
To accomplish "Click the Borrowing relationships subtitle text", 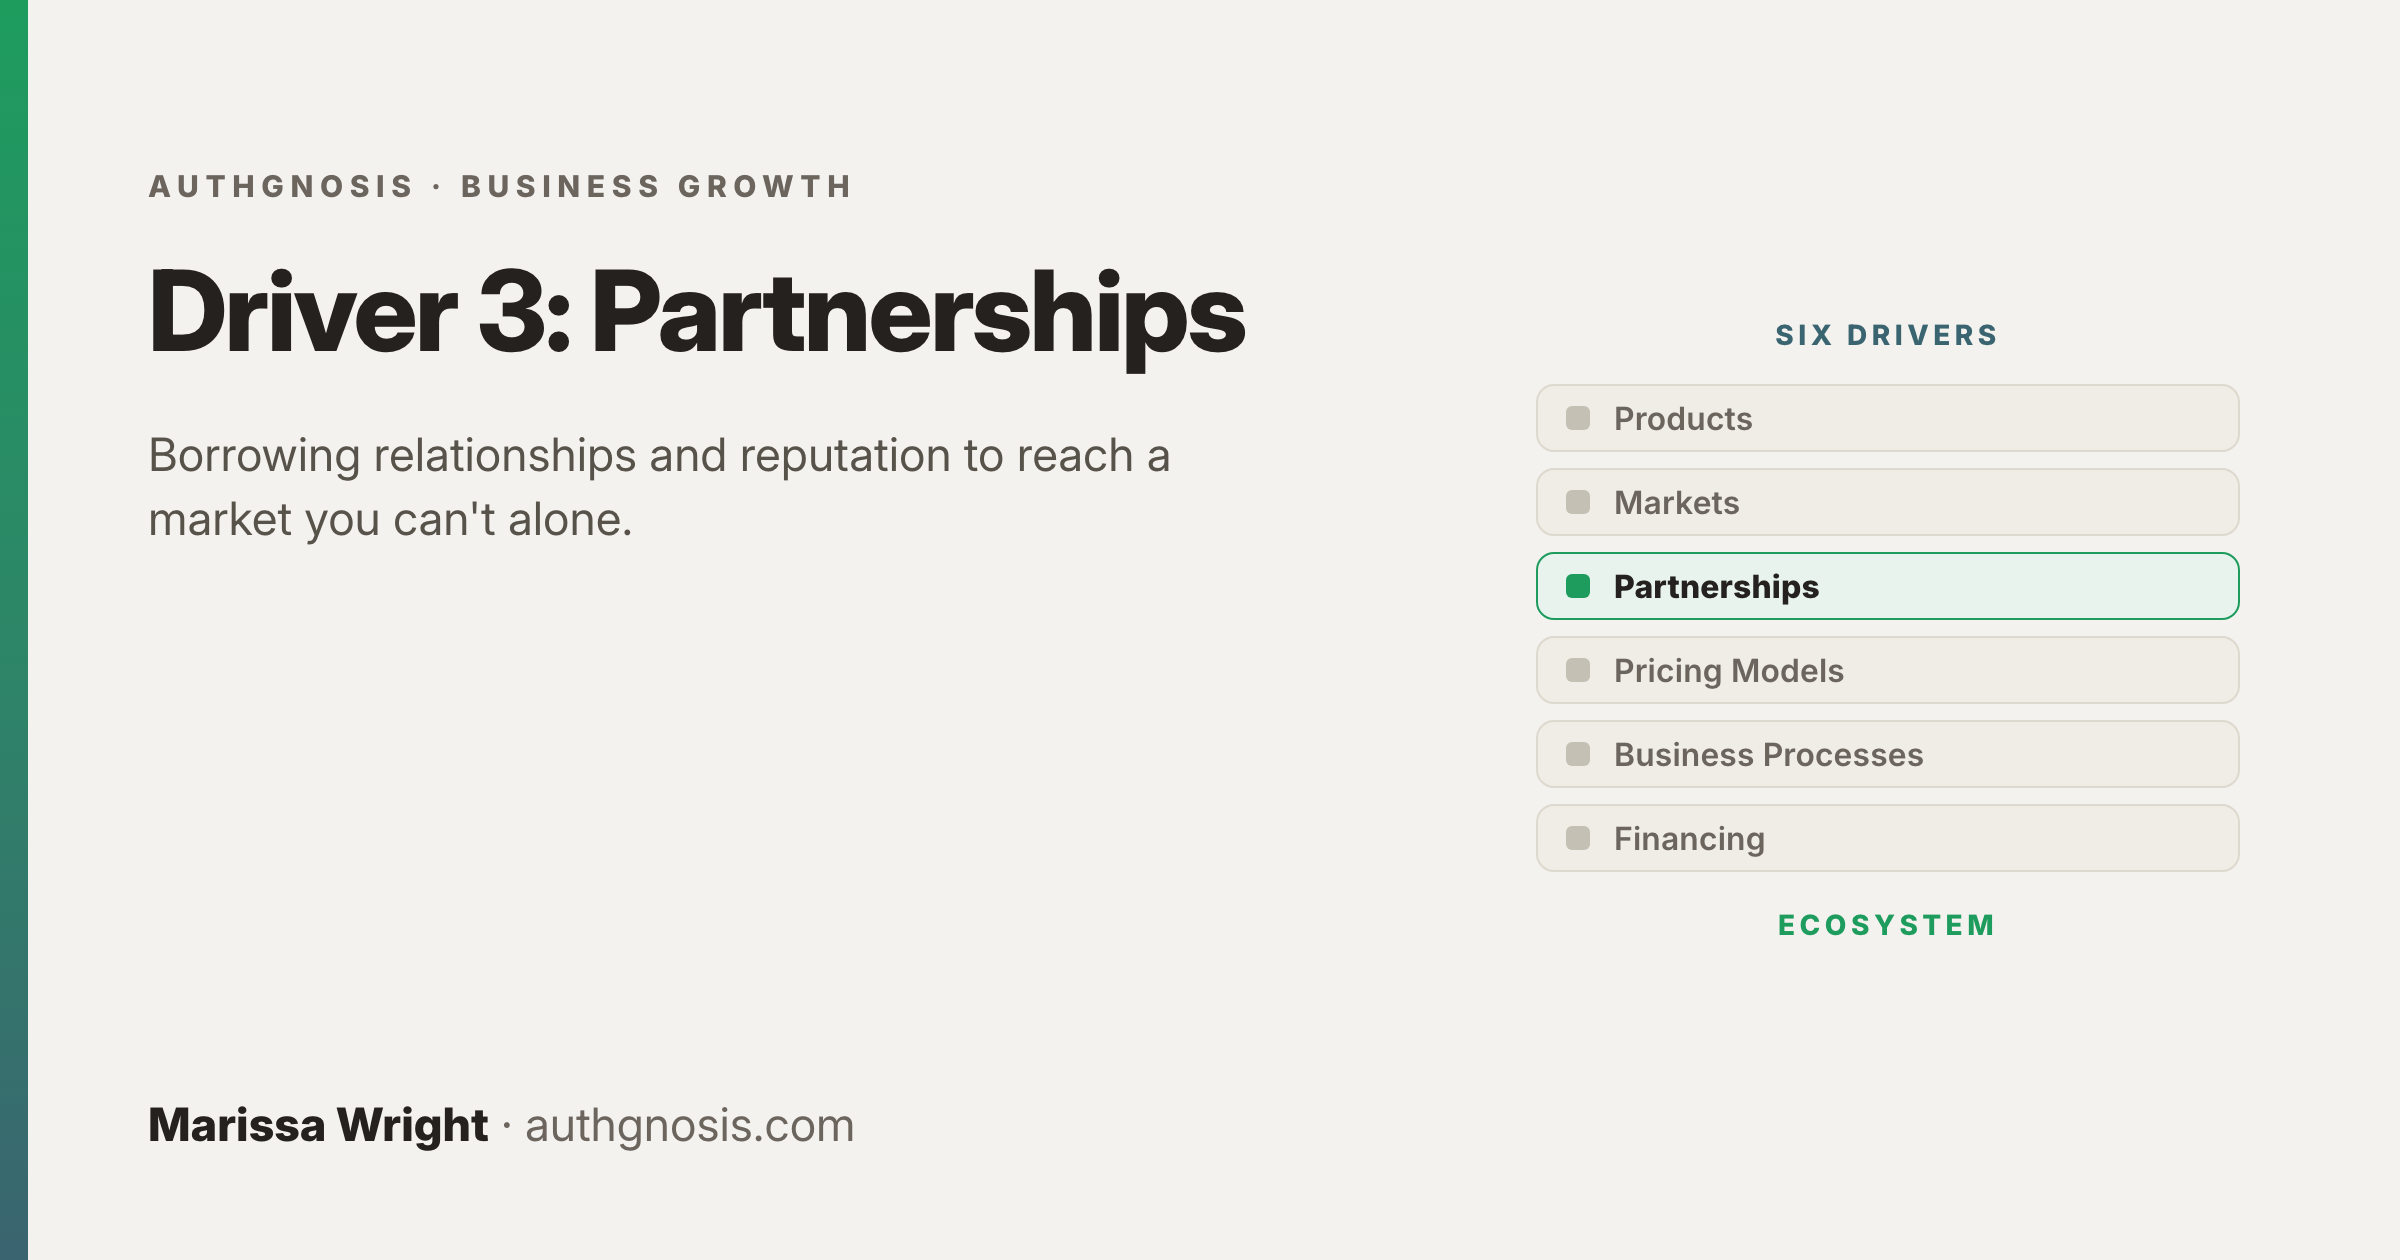I will point(659,487).
